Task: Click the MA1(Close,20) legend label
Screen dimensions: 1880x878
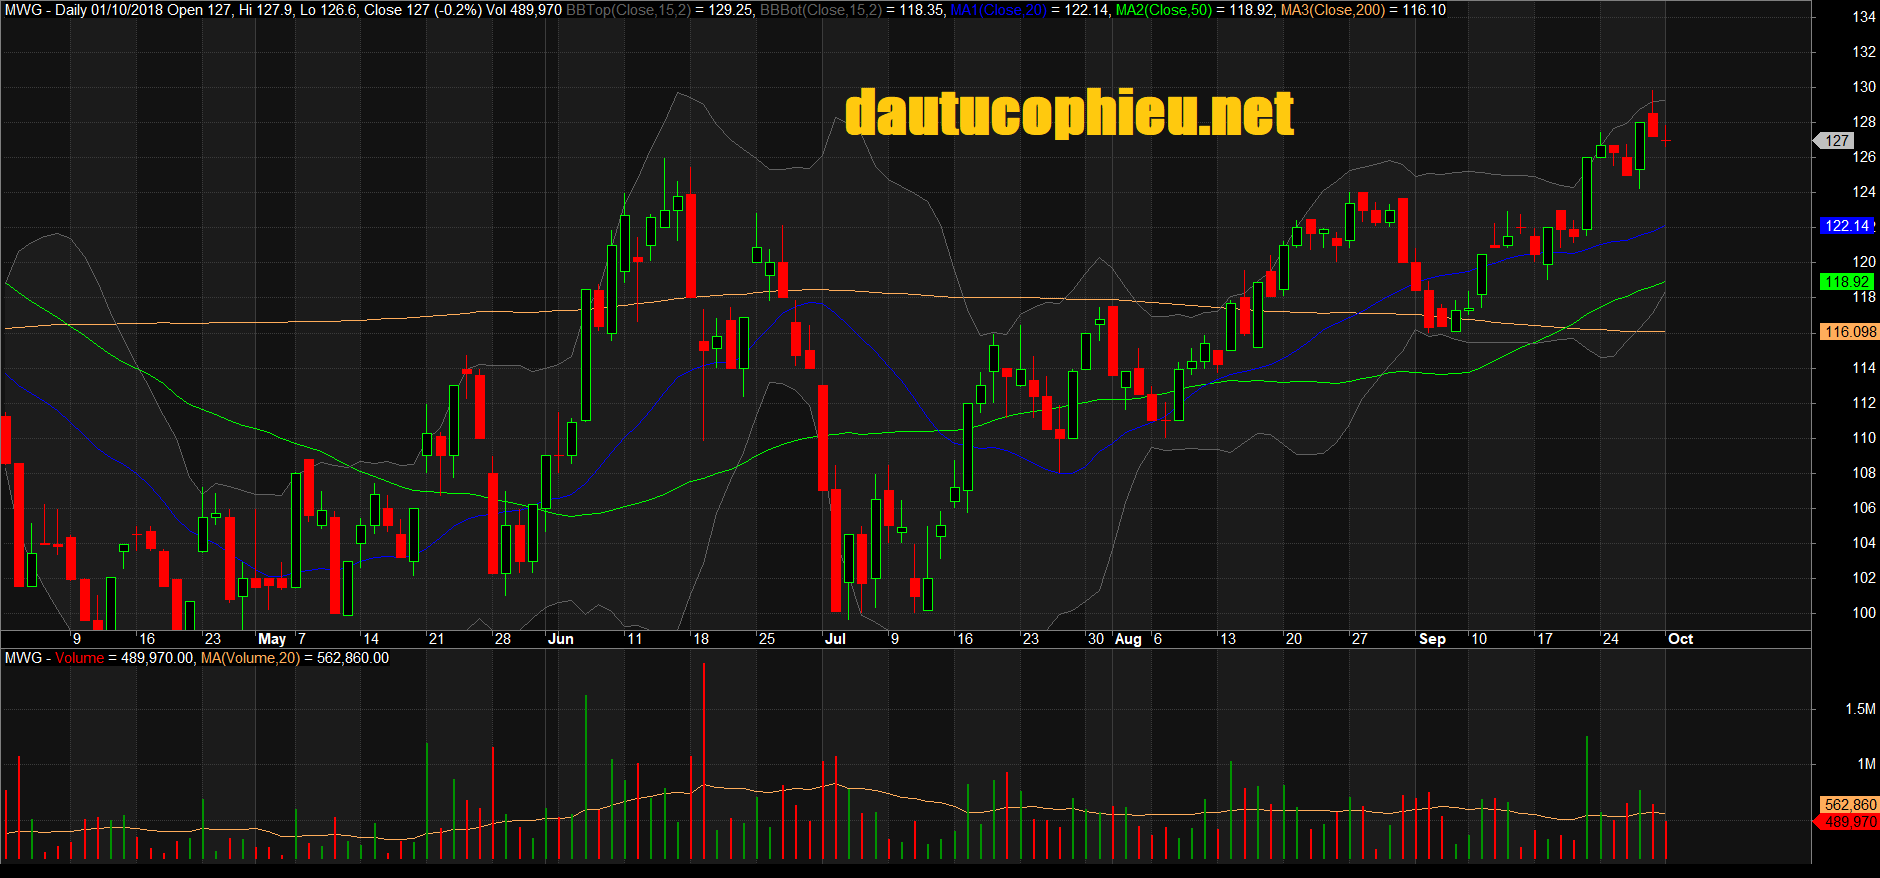Action: pos(997,10)
